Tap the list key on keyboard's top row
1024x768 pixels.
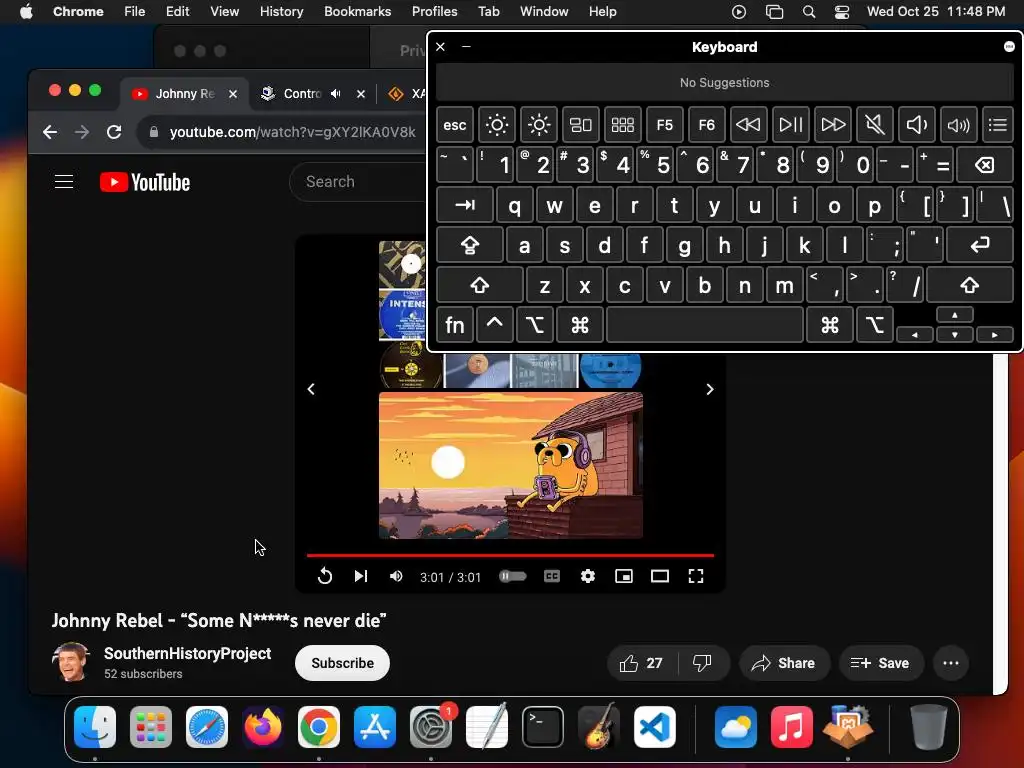point(997,125)
